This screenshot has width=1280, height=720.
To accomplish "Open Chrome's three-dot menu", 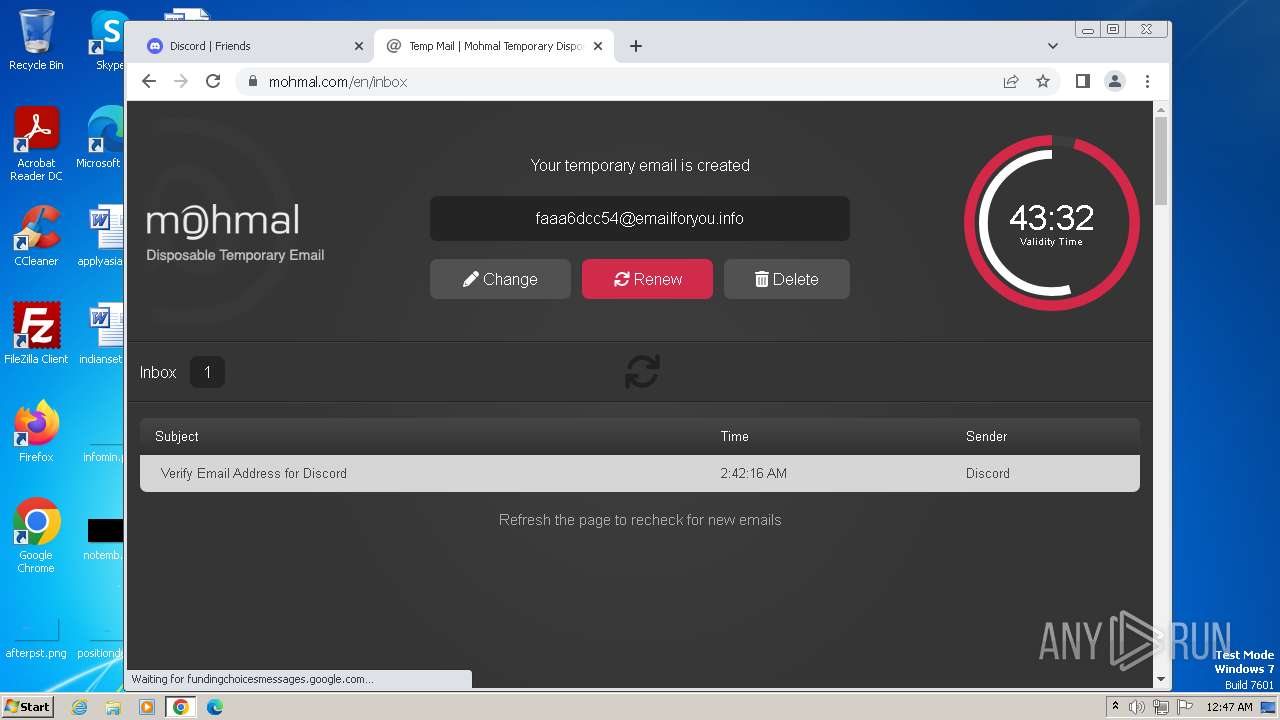I will click(x=1147, y=82).
